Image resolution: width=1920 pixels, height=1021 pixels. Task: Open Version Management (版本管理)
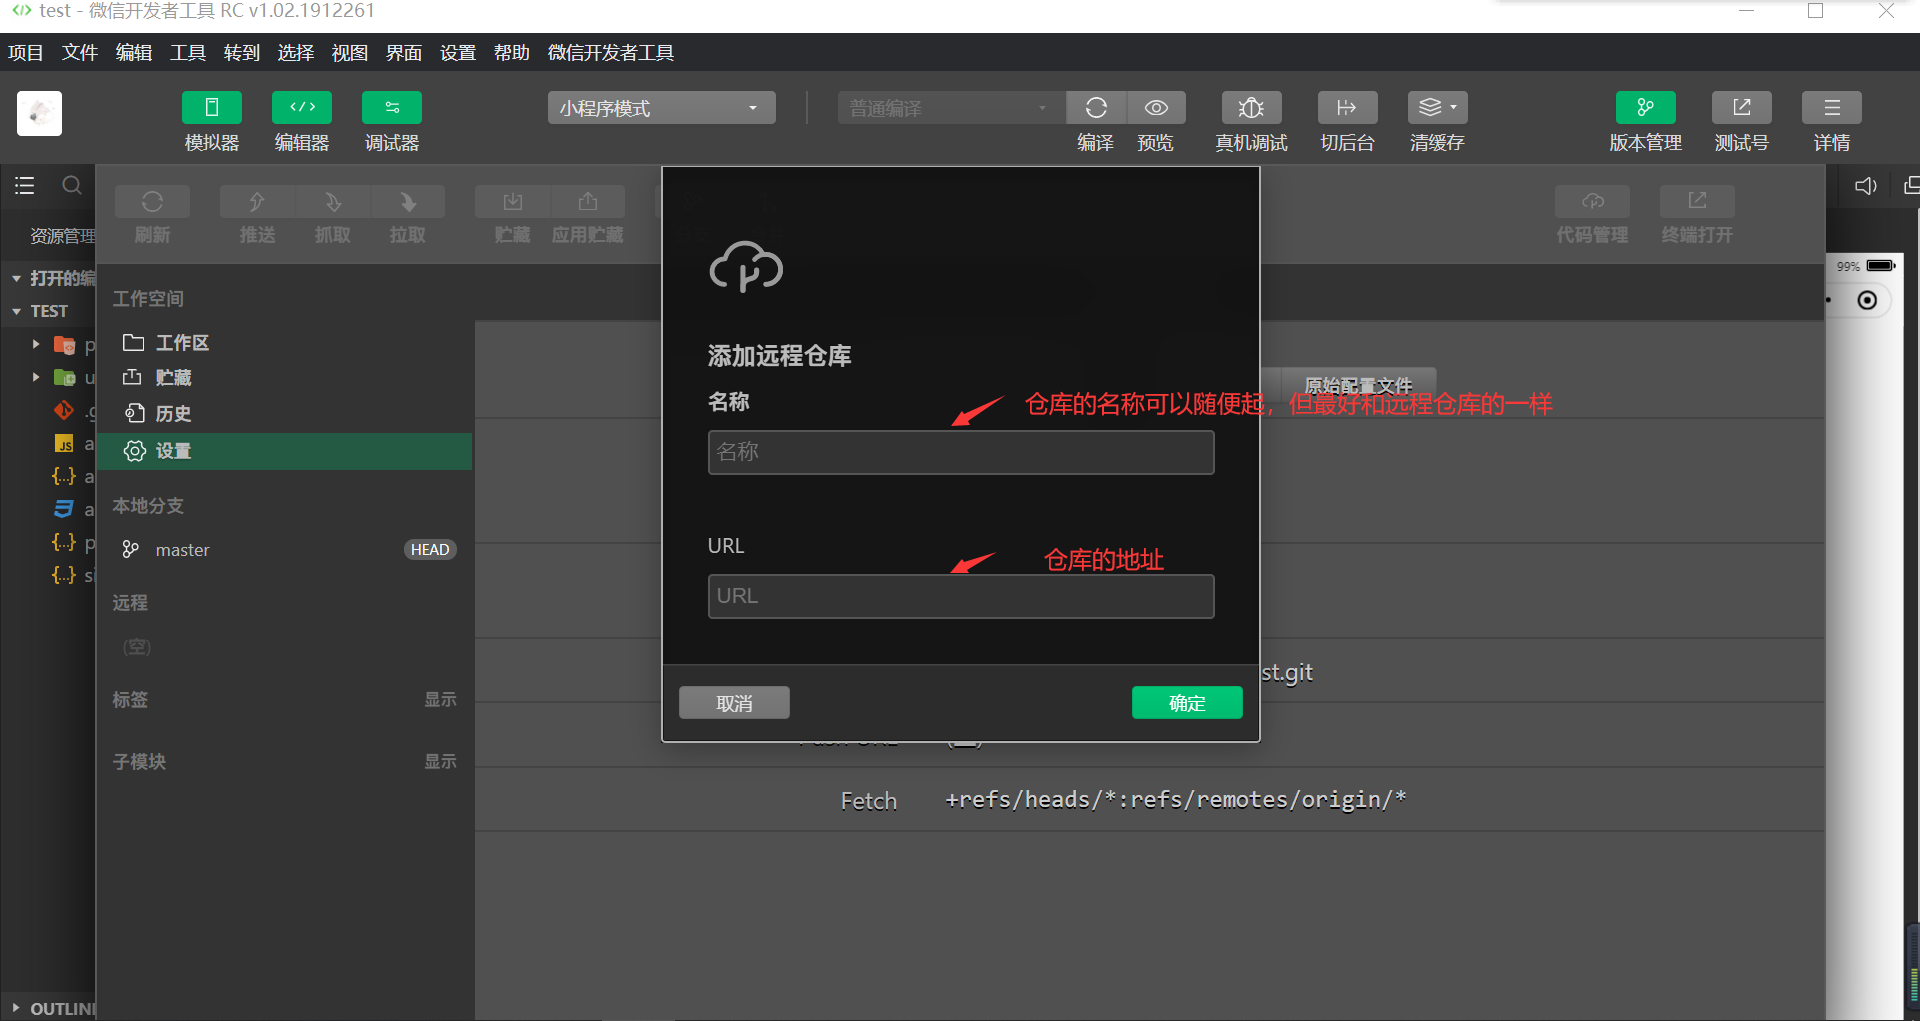[x=1645, y=107]
